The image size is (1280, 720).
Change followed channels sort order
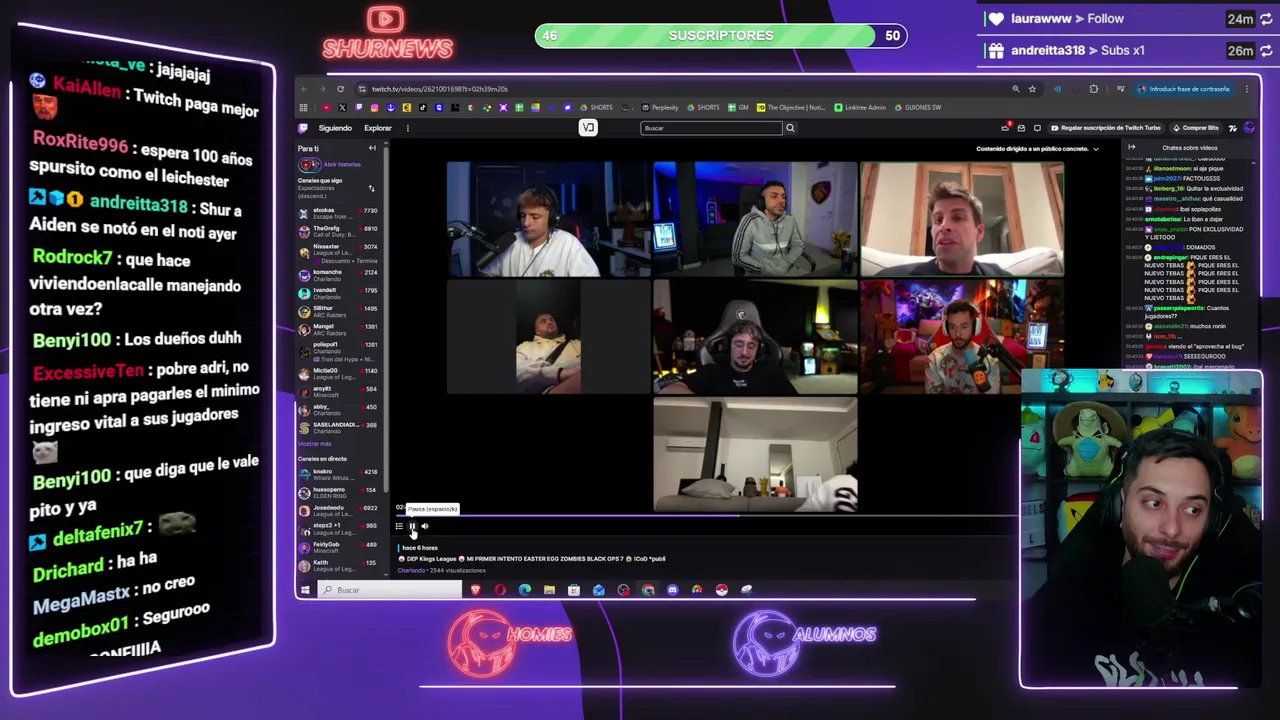click(x=371, y=188)
